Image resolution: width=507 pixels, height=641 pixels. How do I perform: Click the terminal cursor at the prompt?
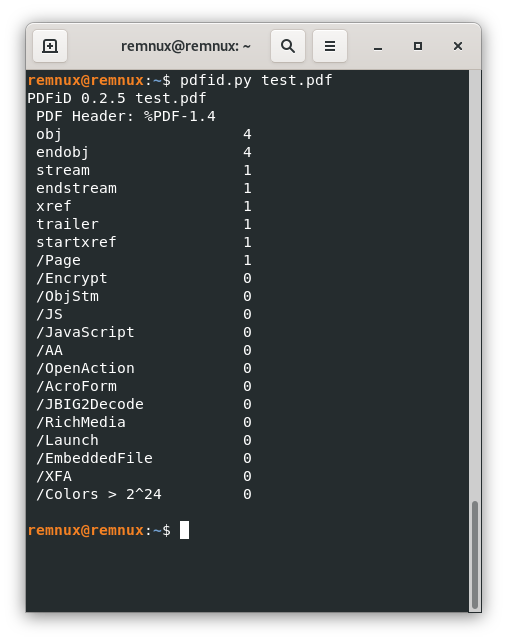tap(184, 530)
